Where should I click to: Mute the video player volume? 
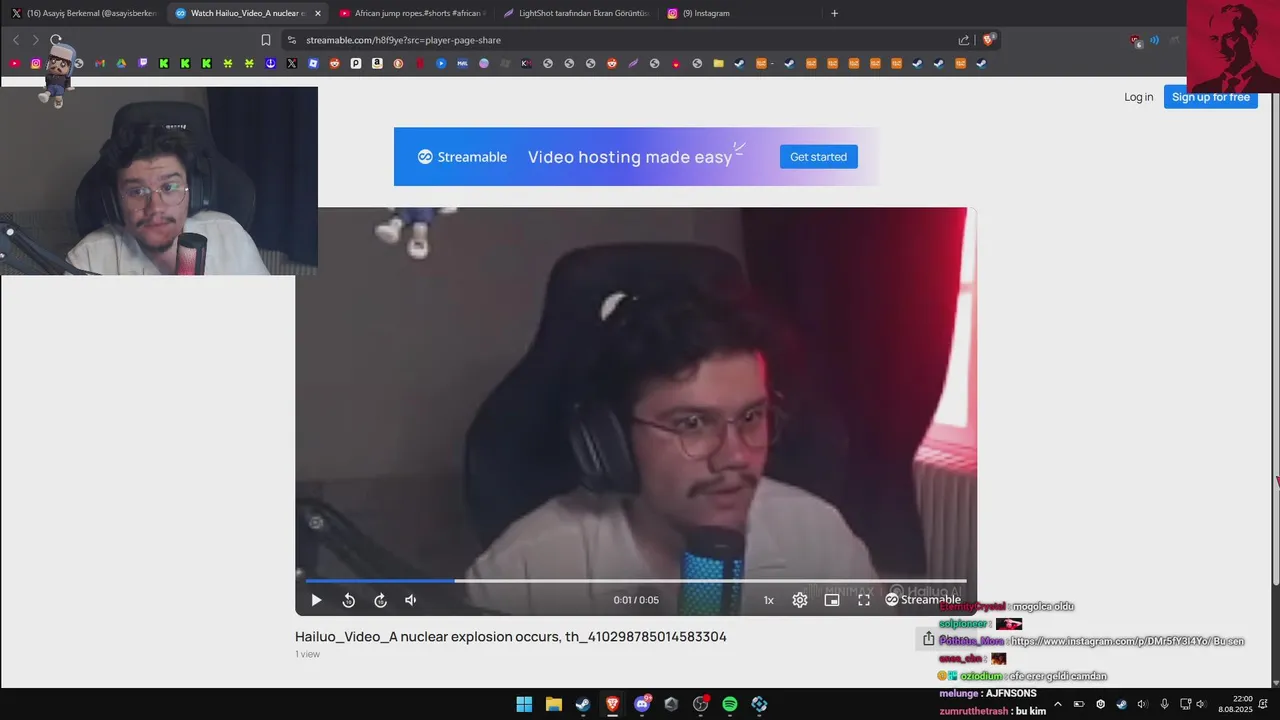(411, 600)
